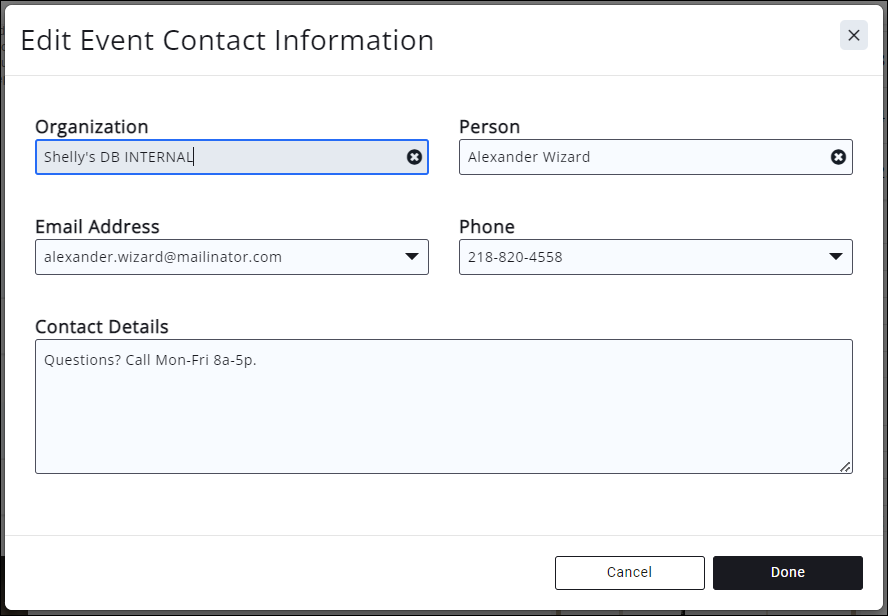
Task: Click the alexander.wizard@mailinator.com email value
Action: pyautogui.click(x=163, y=257)
